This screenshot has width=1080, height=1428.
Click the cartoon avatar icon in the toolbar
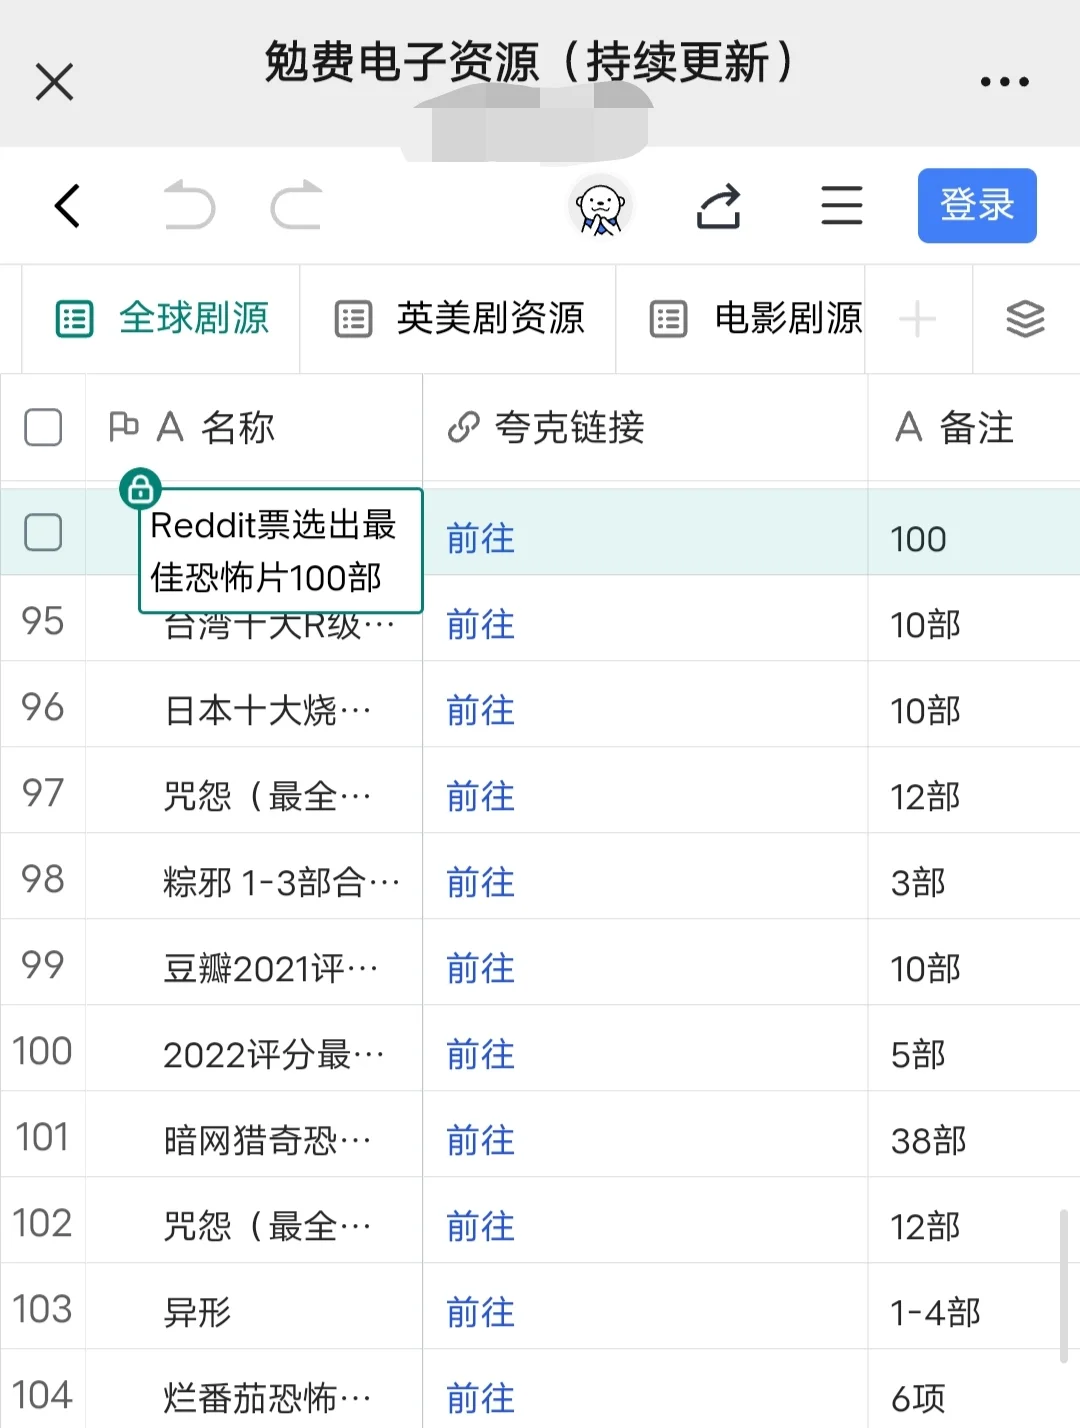(600, 206)
